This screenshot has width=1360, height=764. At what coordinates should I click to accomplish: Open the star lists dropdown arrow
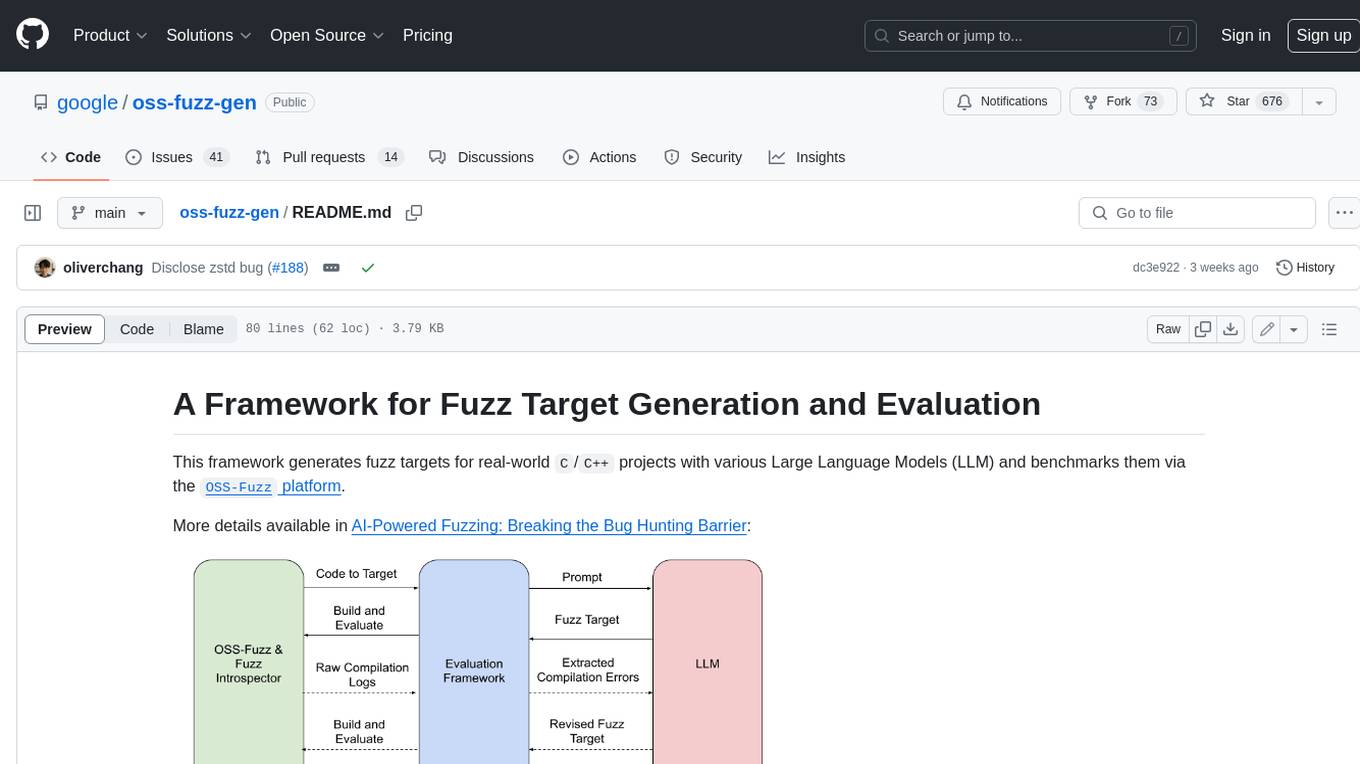click(1319, 102)
